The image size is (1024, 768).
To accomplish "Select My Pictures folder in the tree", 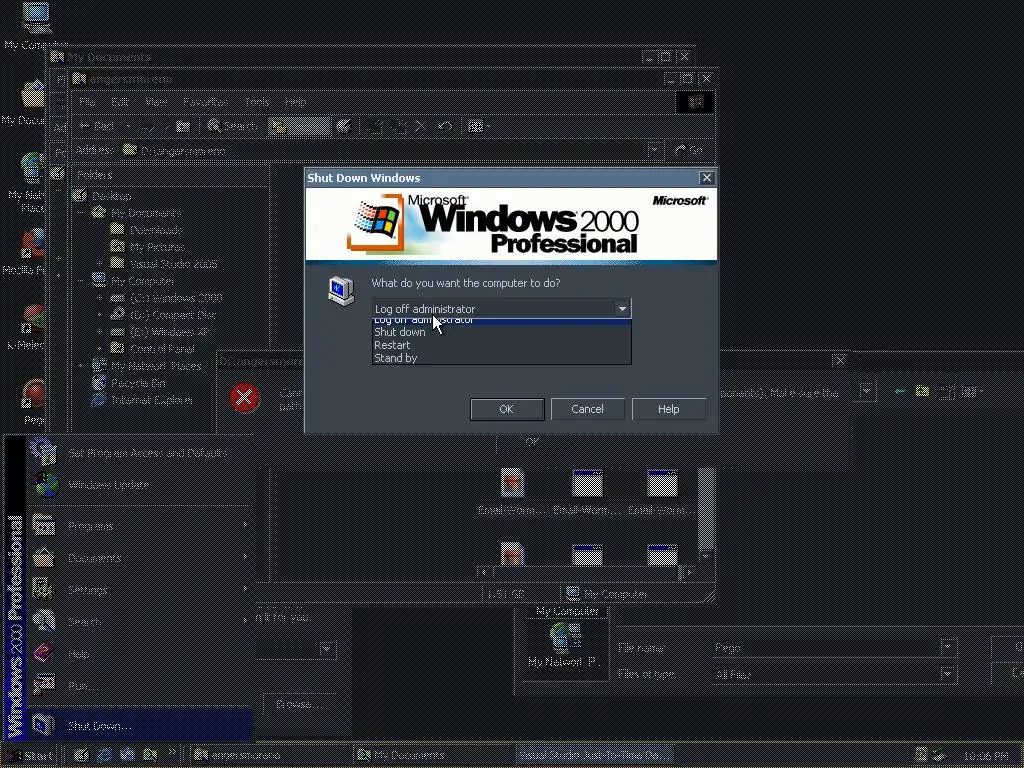I will pyautogui.click(x=157, y=247).
